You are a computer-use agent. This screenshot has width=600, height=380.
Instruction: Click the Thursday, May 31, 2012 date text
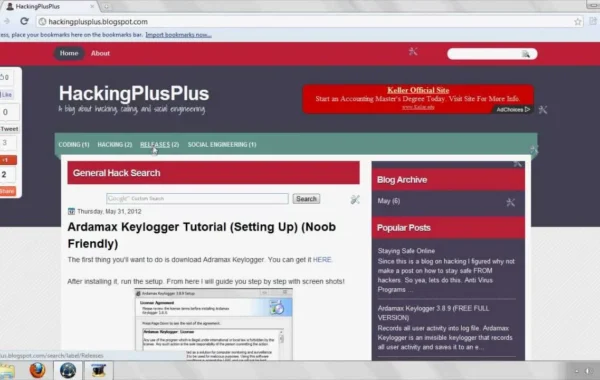tap(109, 211)
